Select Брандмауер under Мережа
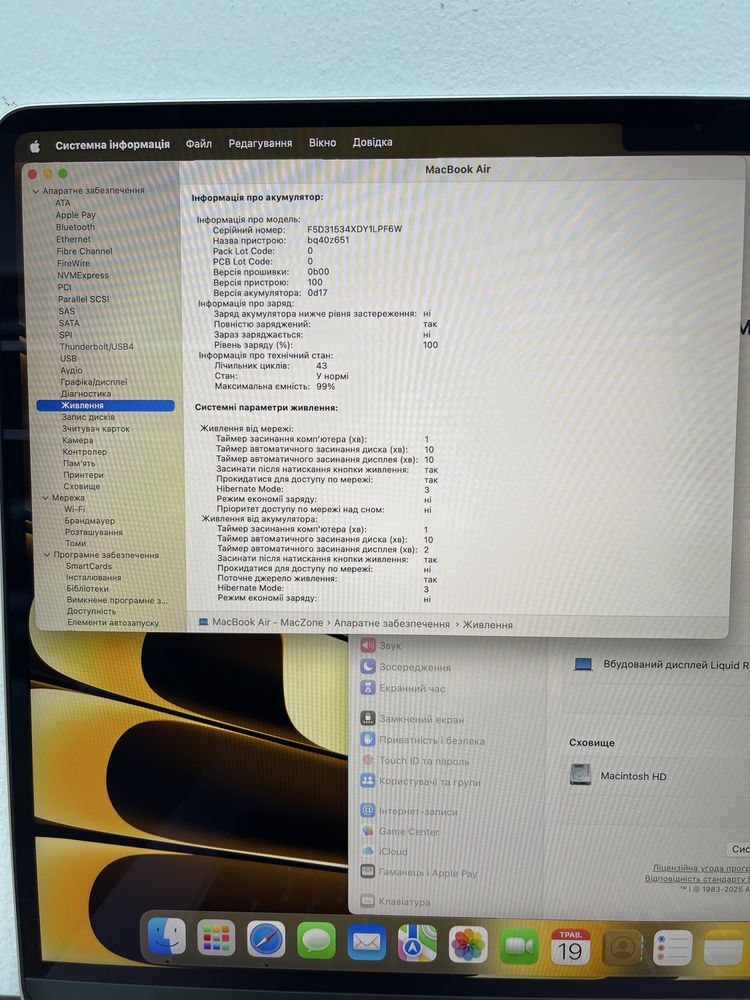 90,520
